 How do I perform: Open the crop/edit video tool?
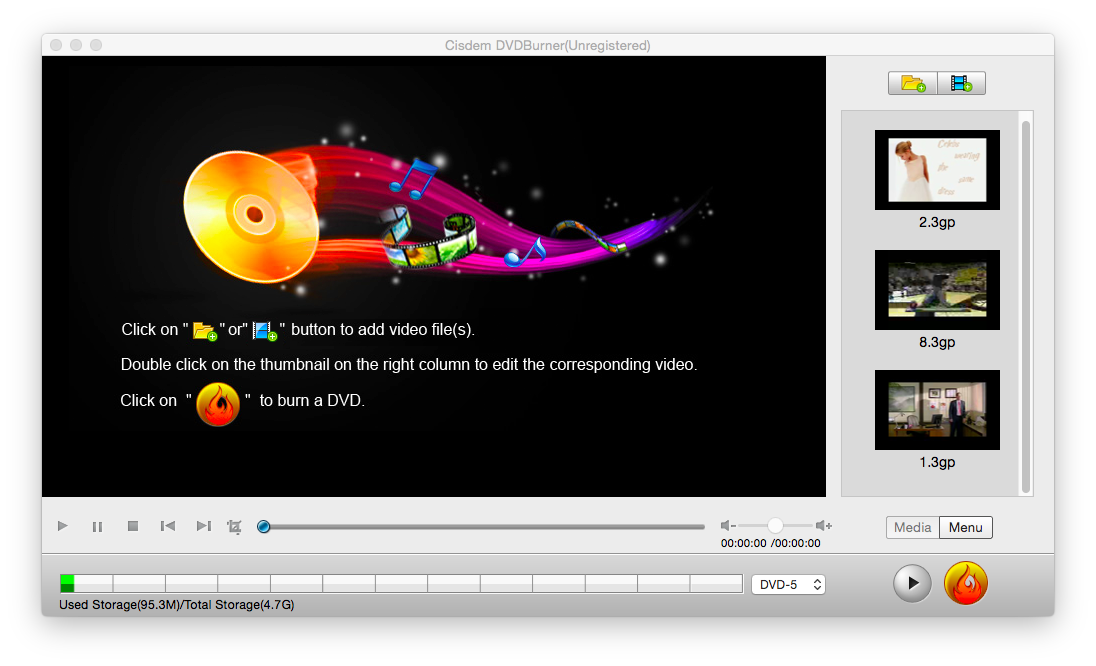pyautogui.click(x=235, y=527)
